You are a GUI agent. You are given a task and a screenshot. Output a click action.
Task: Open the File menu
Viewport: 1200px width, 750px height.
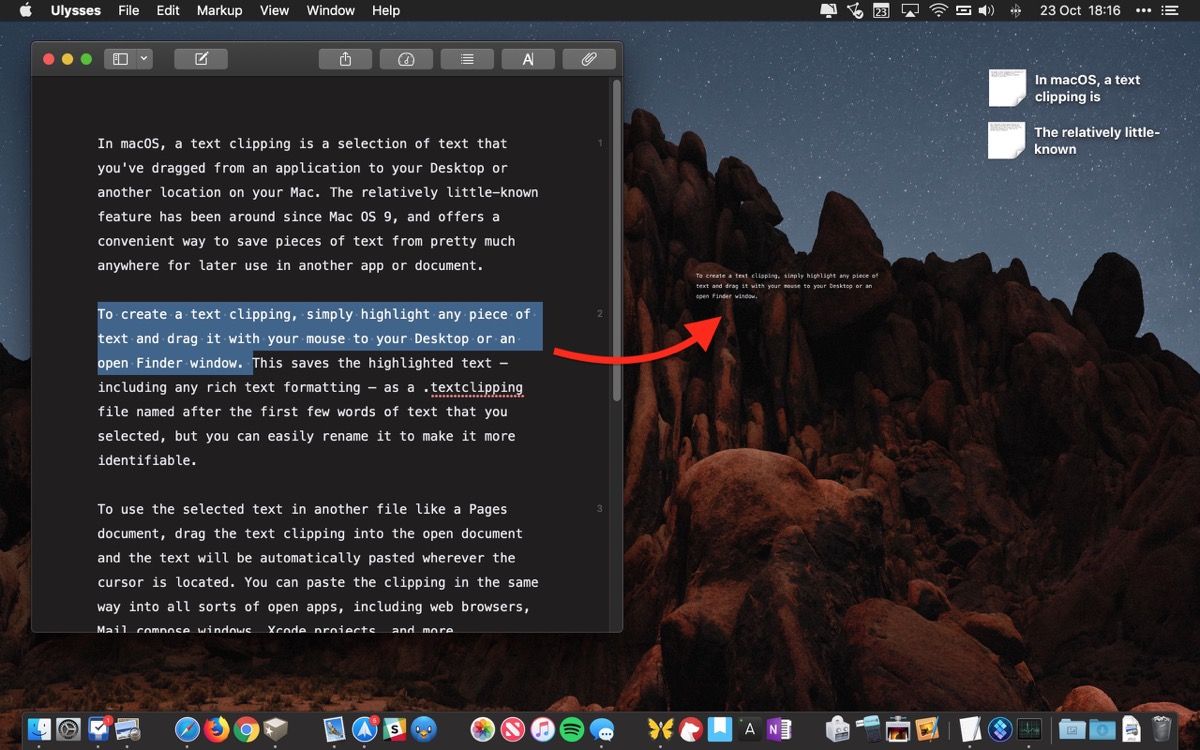(x=129, y=11)
